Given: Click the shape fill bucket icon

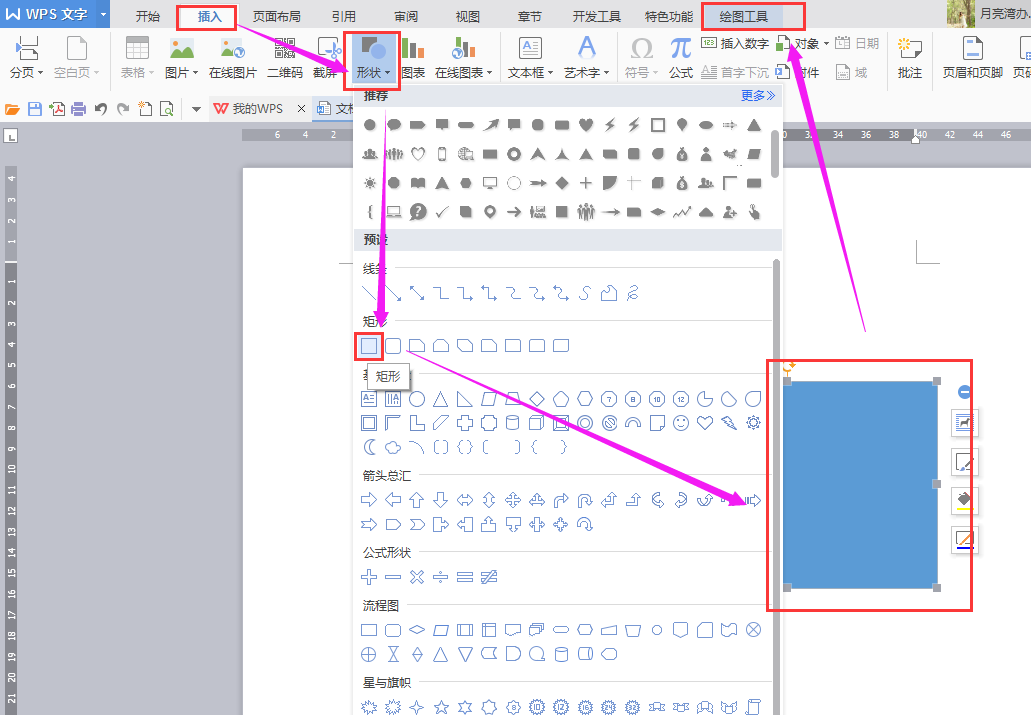Looking at the screenshot, I should coord(964,501).
